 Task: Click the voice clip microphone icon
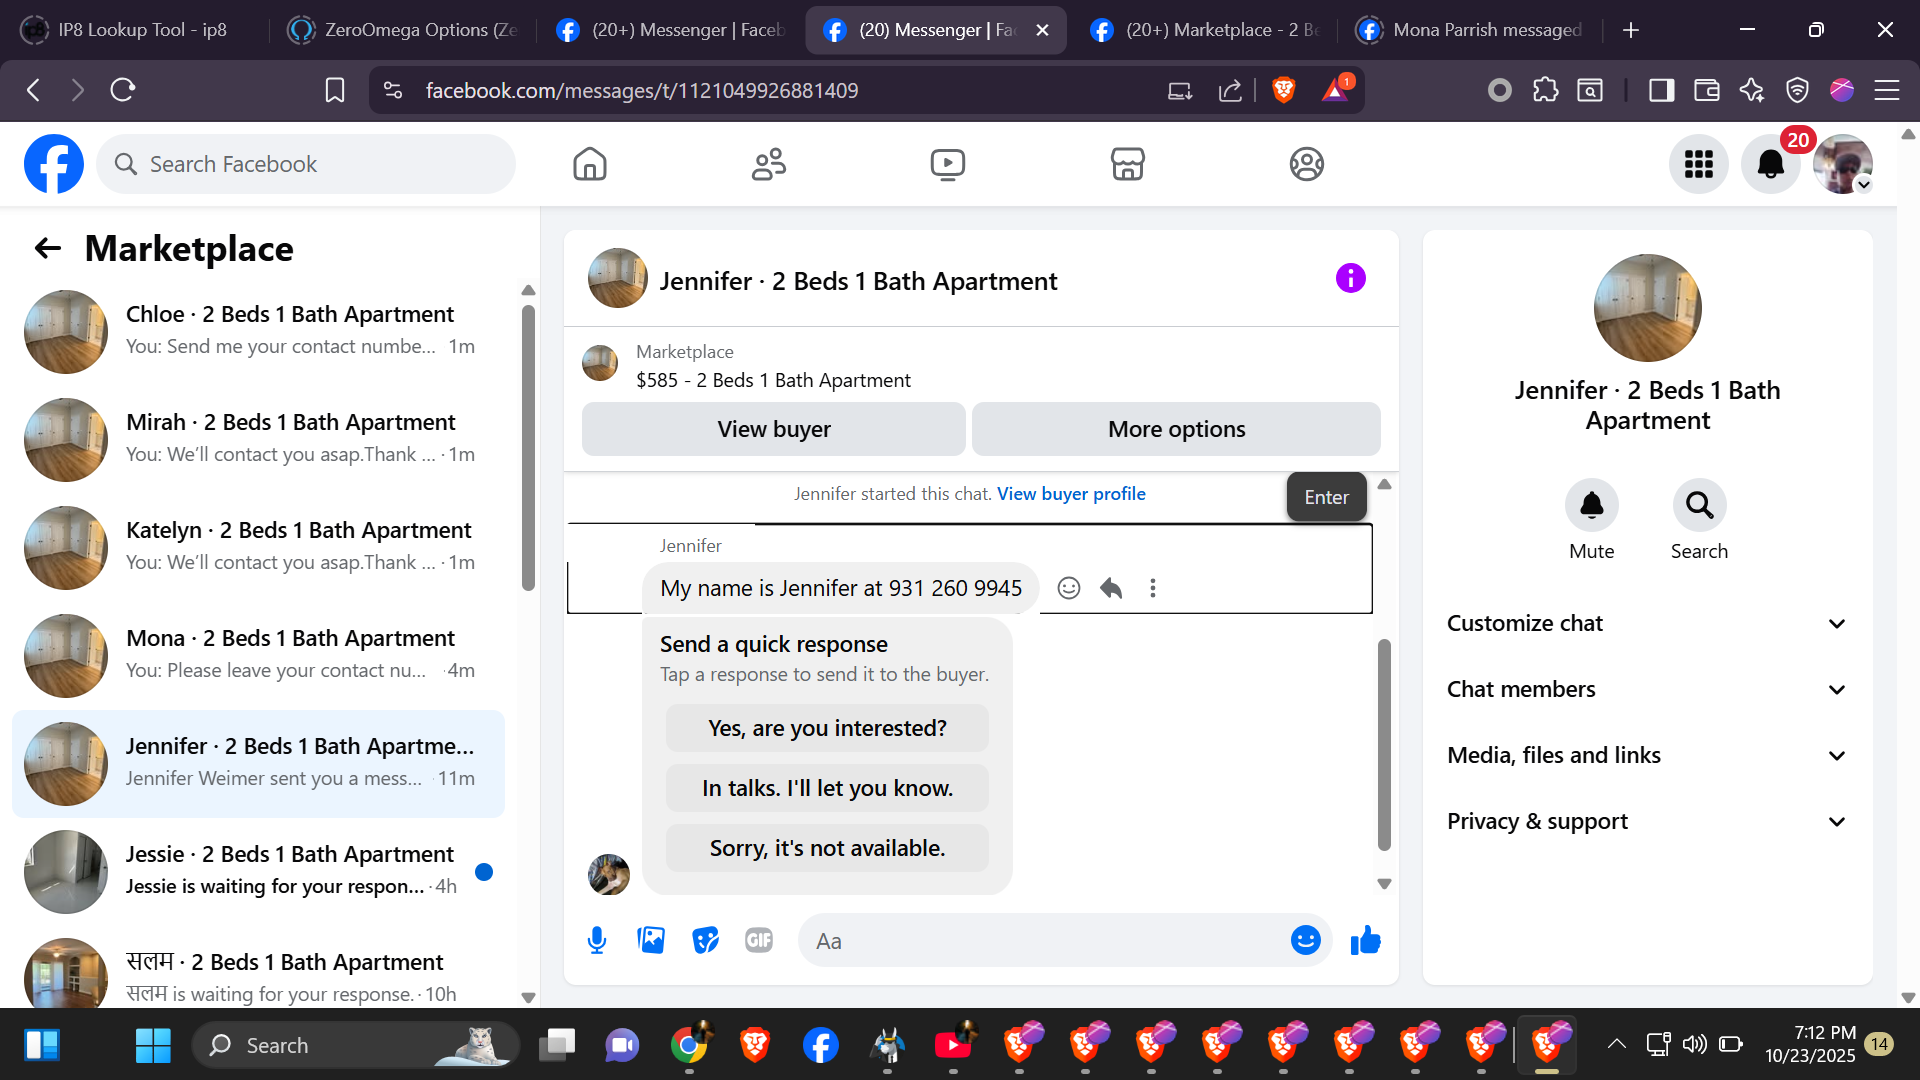(597, 940)
